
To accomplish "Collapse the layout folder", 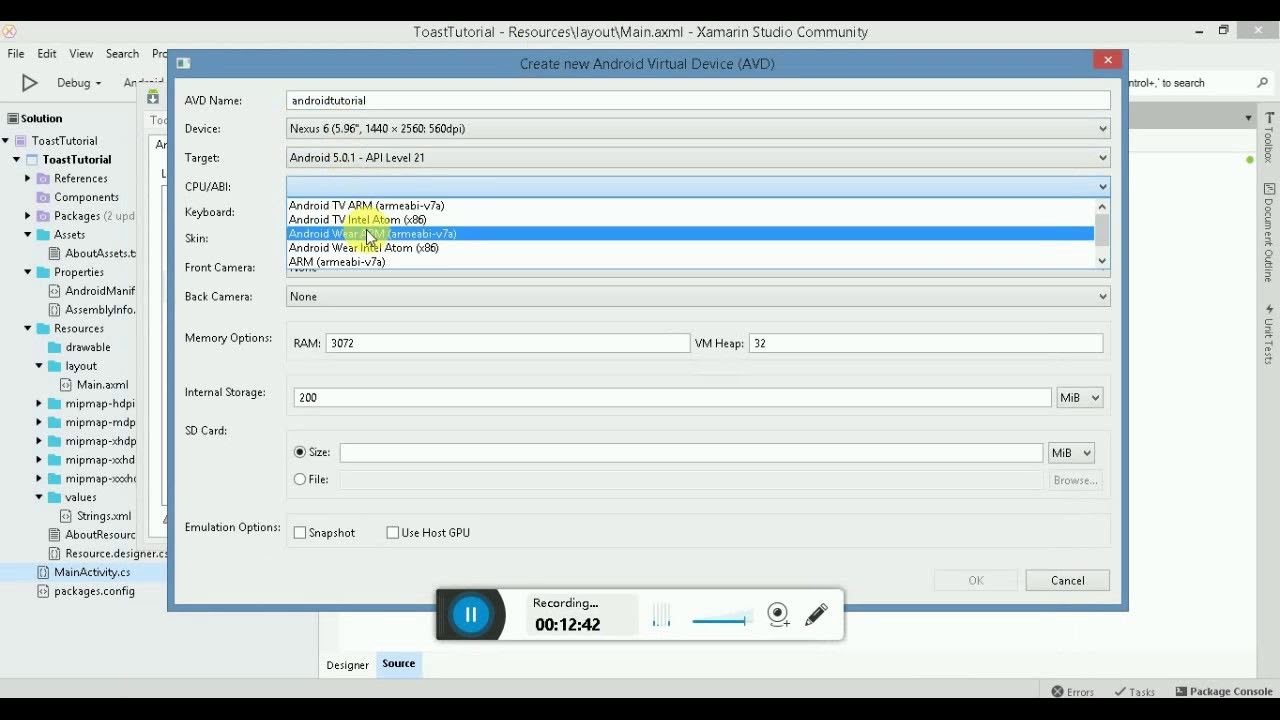I will point(39,366).
